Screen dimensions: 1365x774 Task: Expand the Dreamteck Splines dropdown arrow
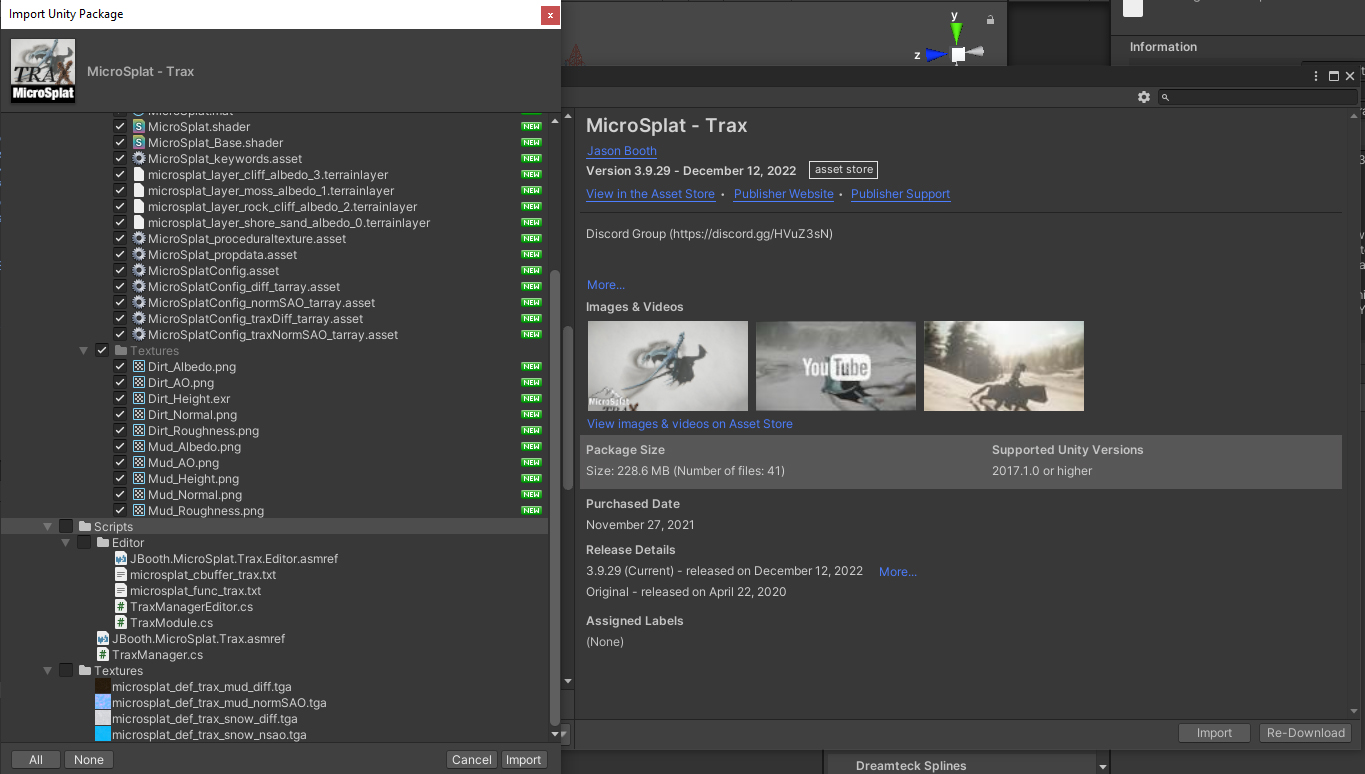[1103, 767]
